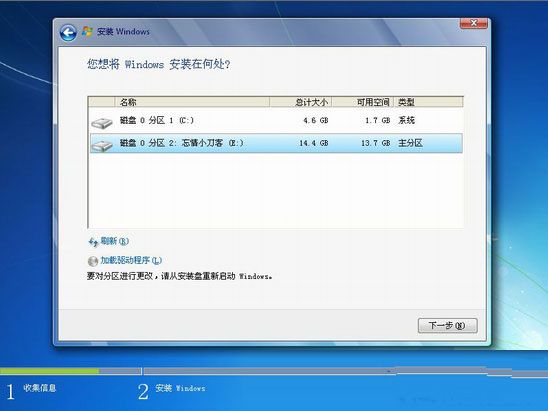Click the refresh arrows icon

93,242
